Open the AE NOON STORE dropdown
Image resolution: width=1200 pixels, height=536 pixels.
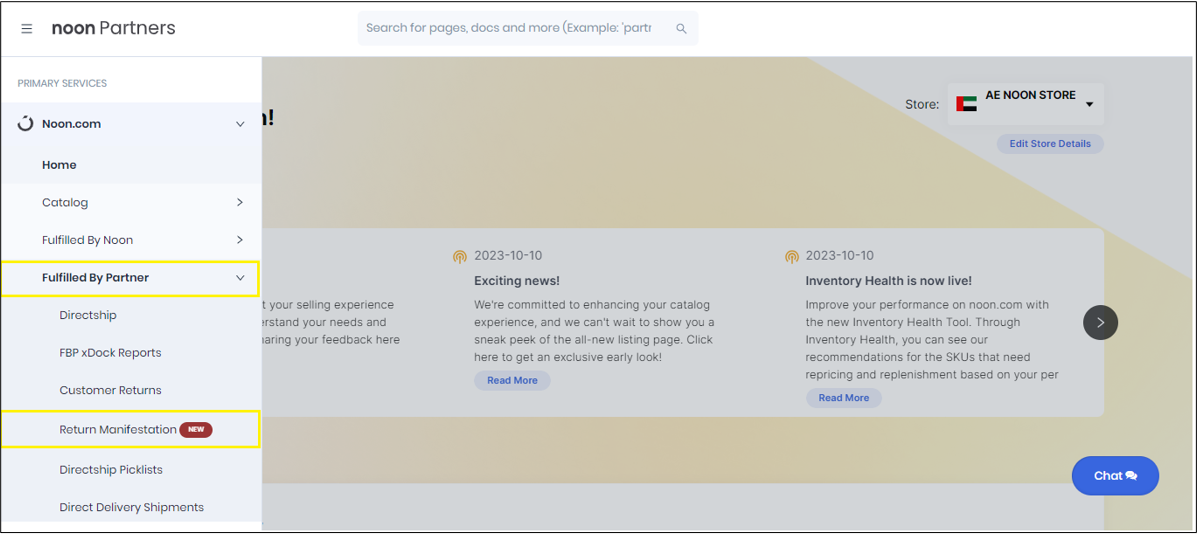point(1026,104)
